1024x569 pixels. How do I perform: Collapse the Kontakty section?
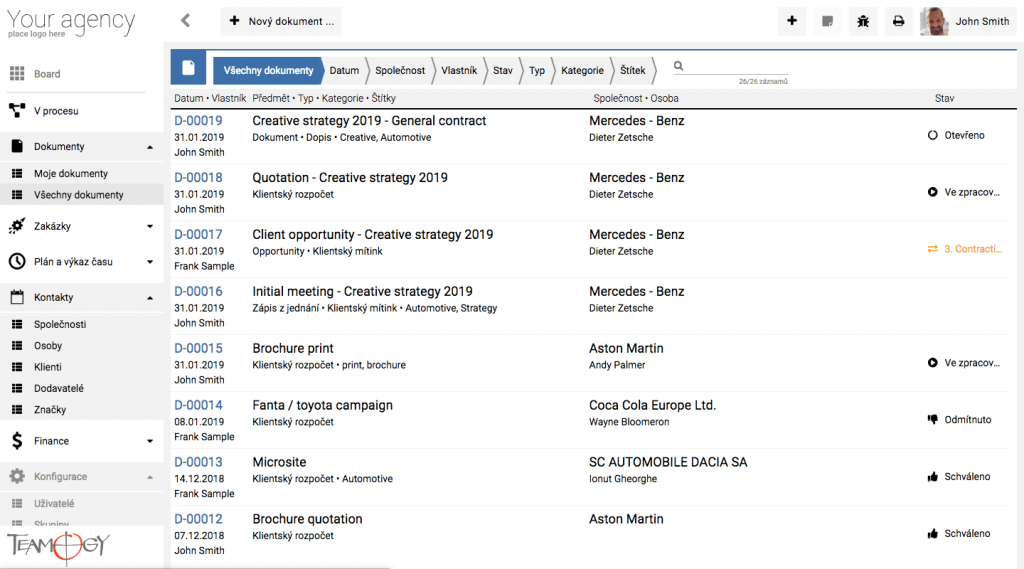click(150, 298)
